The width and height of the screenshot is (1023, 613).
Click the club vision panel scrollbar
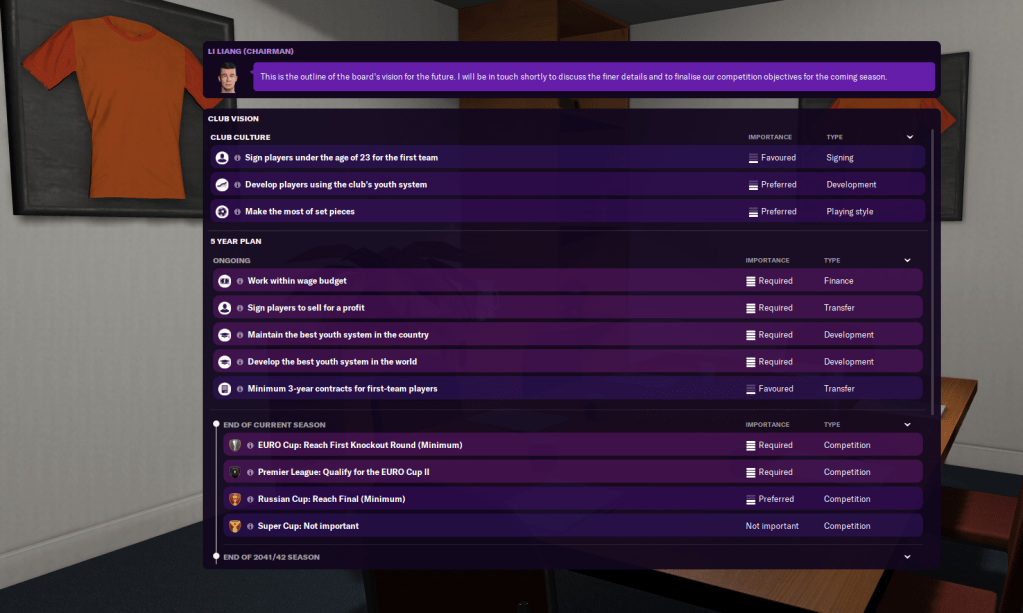pyautogui.click(x=932, y=271)
